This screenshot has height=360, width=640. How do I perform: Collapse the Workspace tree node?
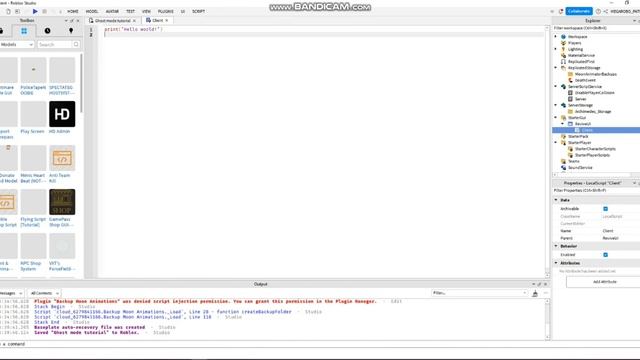(x=556, y=37)
